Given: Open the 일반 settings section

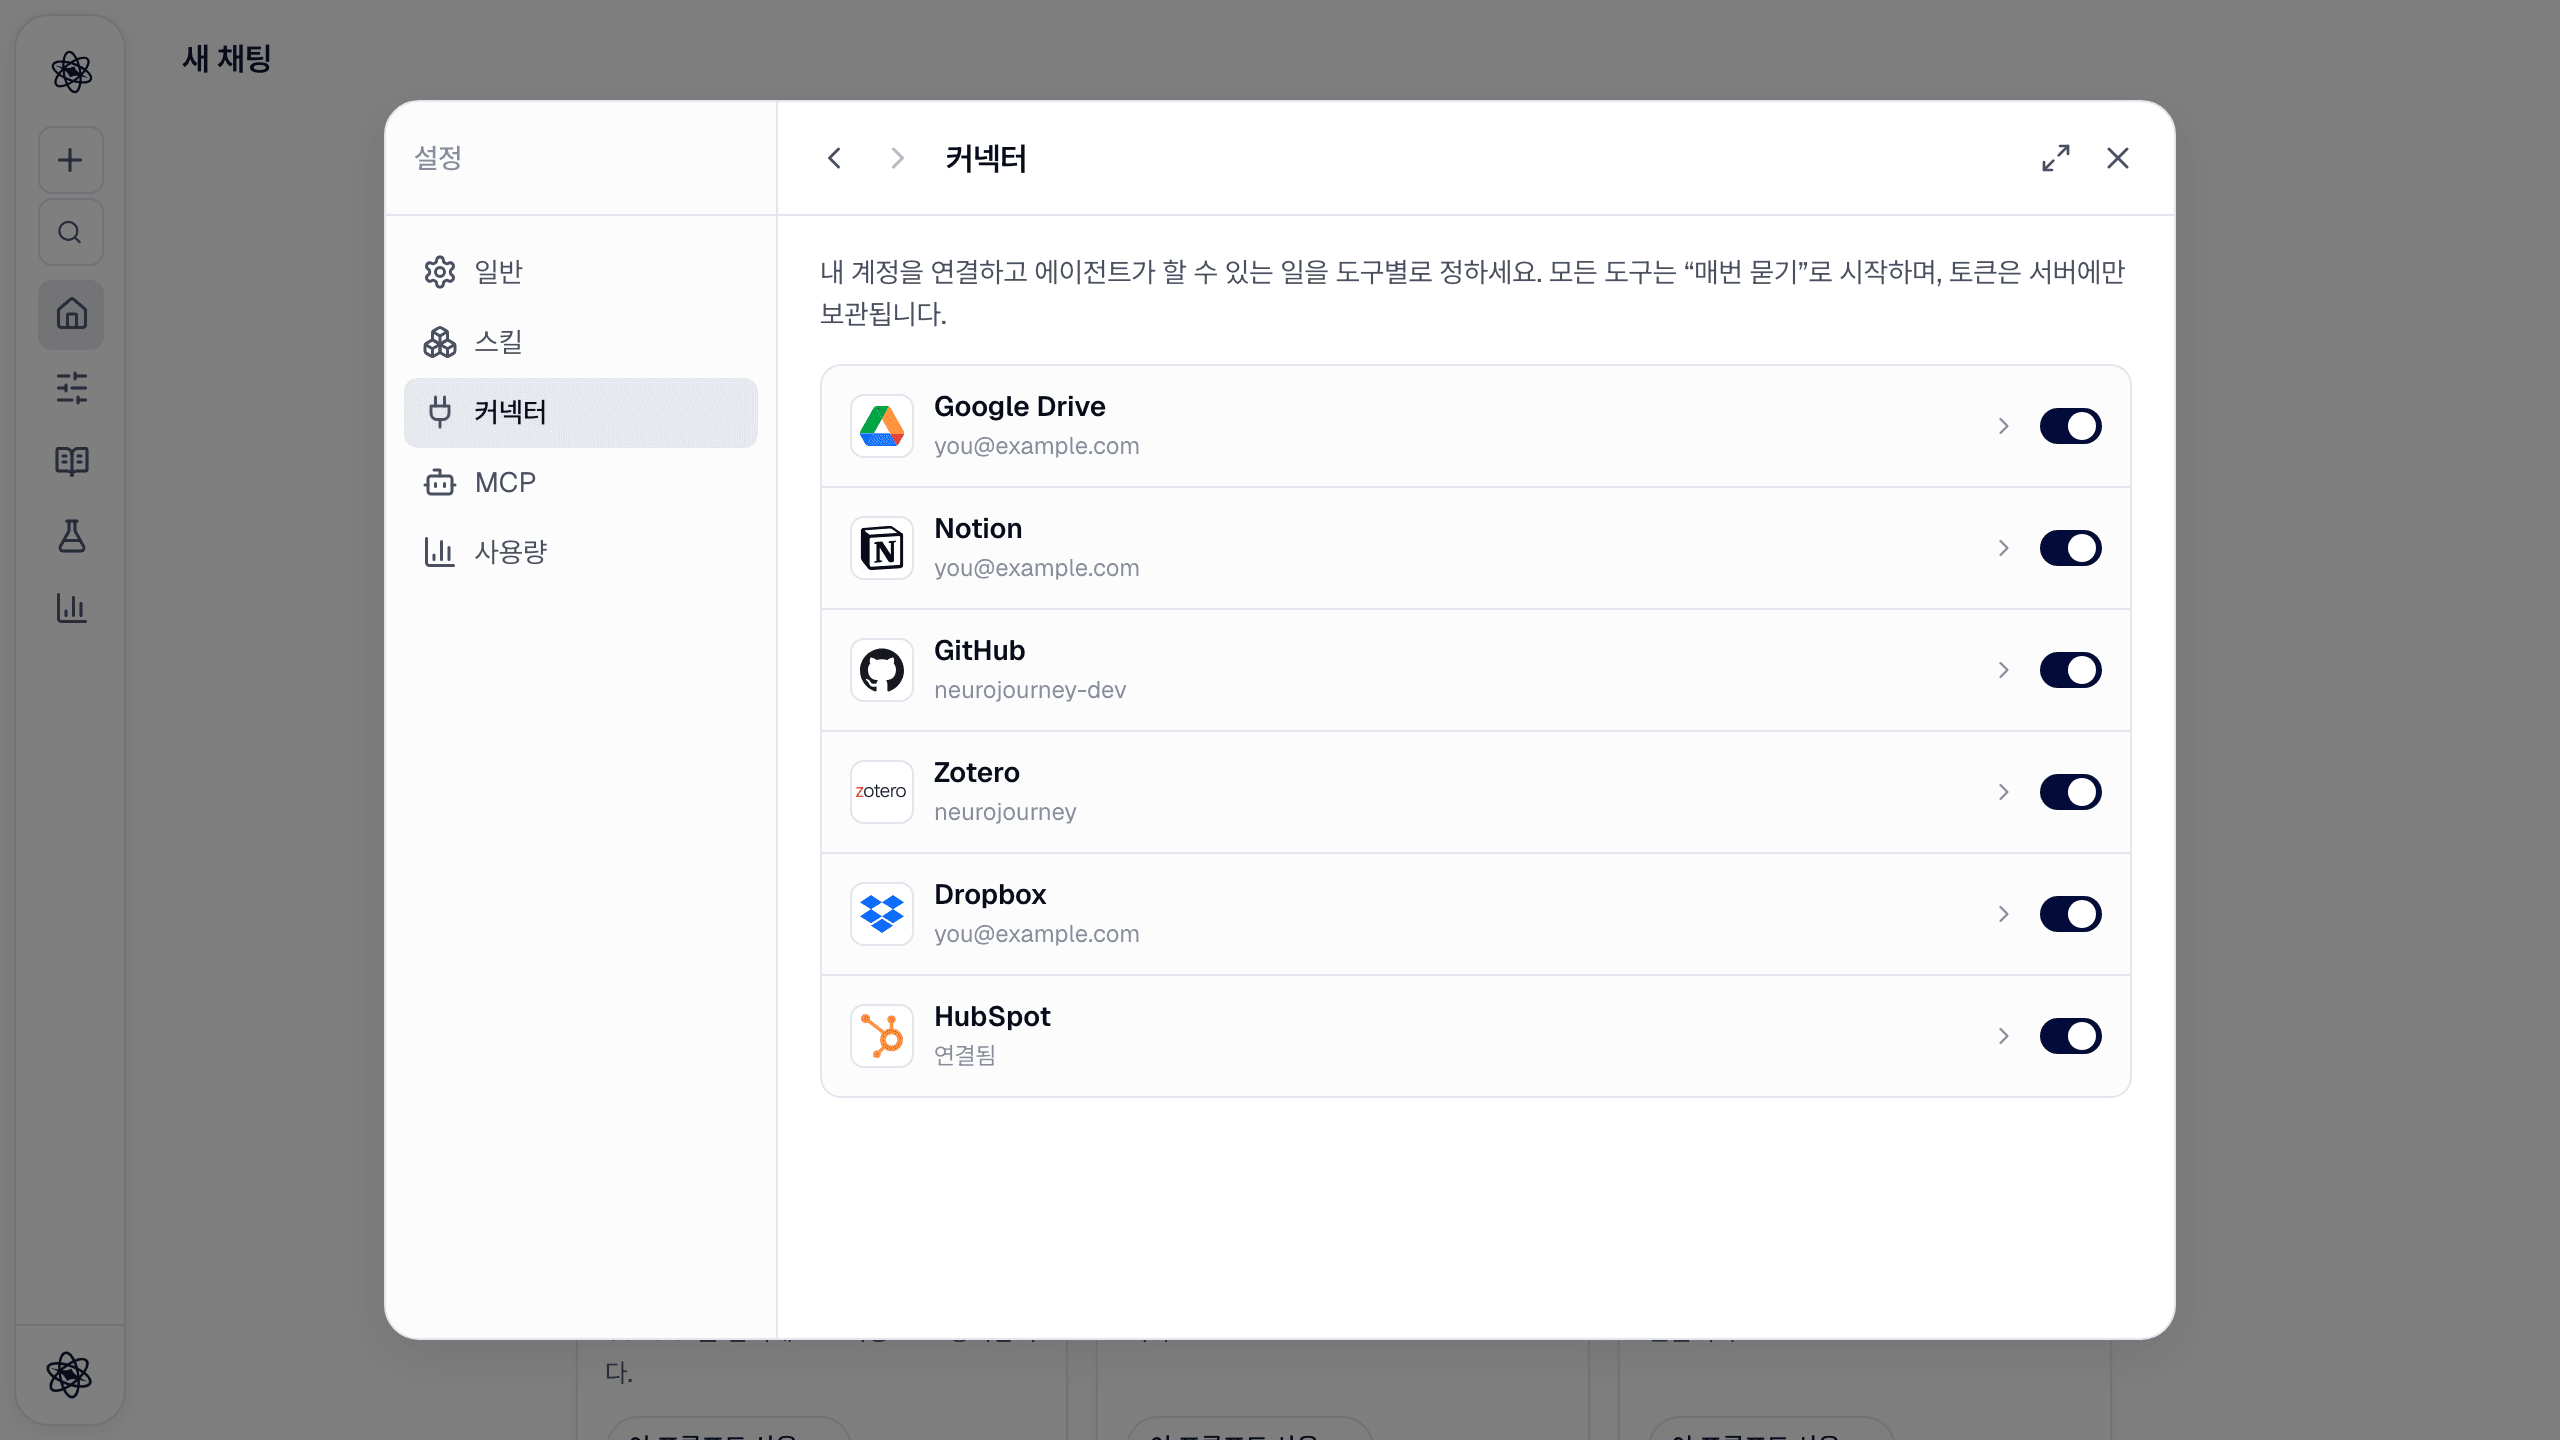Looking at the screenshot, I should point(580,272).
